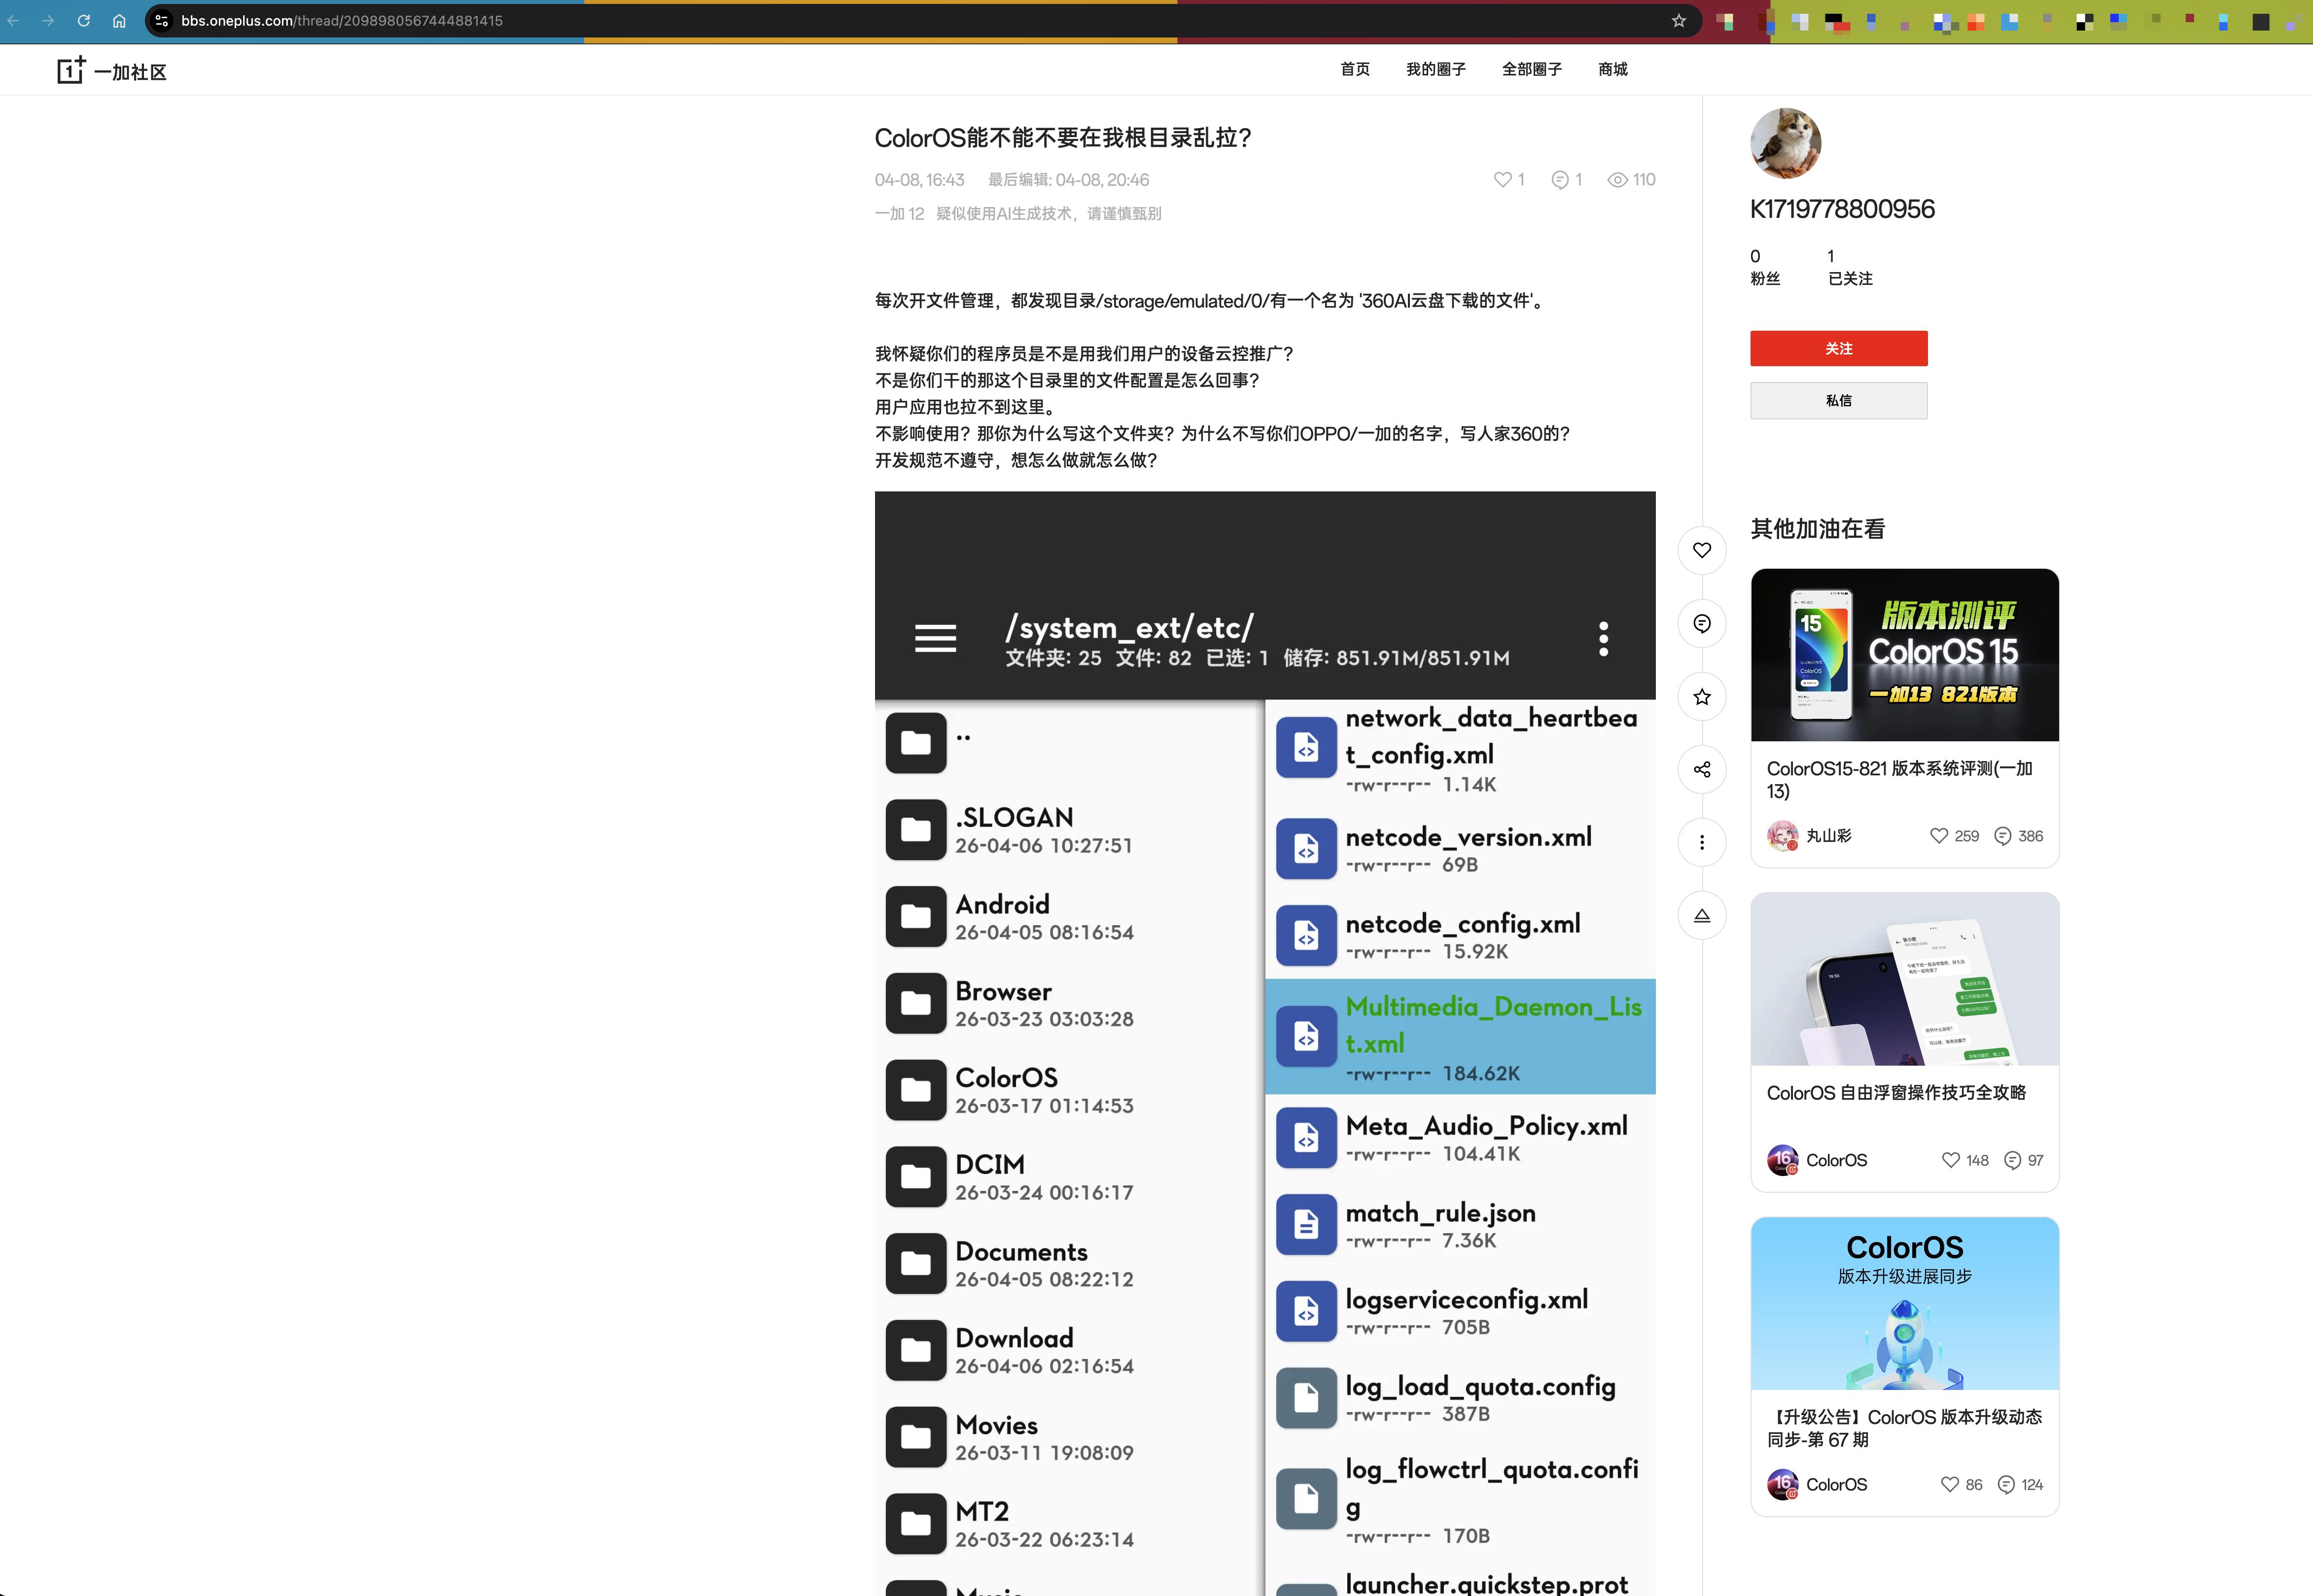Open profile of author K1719778800956

point(1842,209)
